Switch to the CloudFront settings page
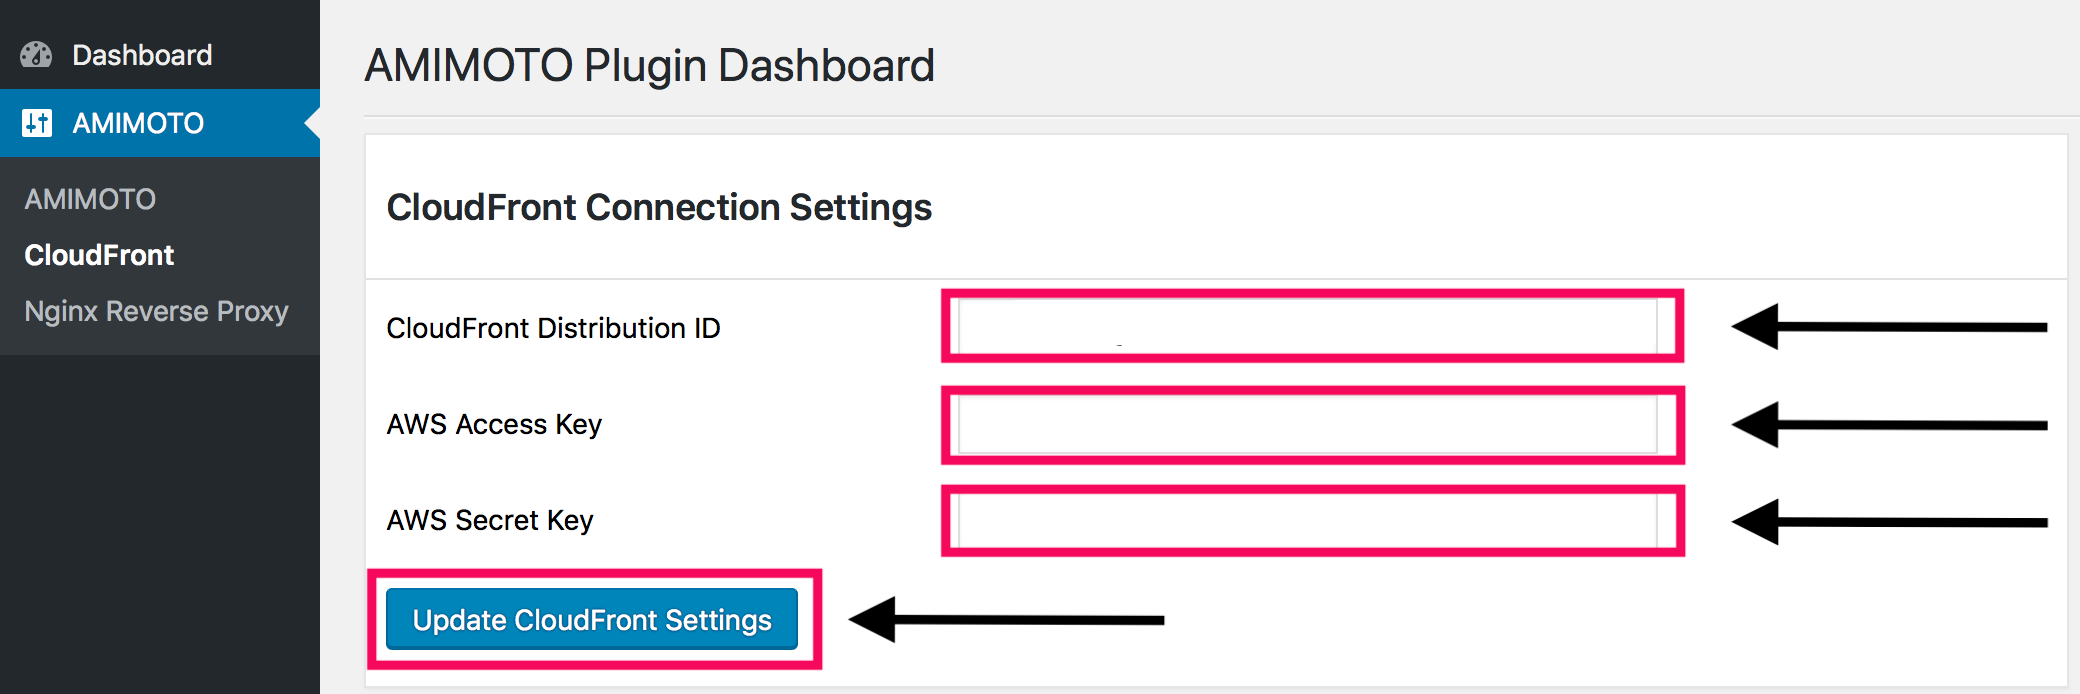 coord(98,255)
